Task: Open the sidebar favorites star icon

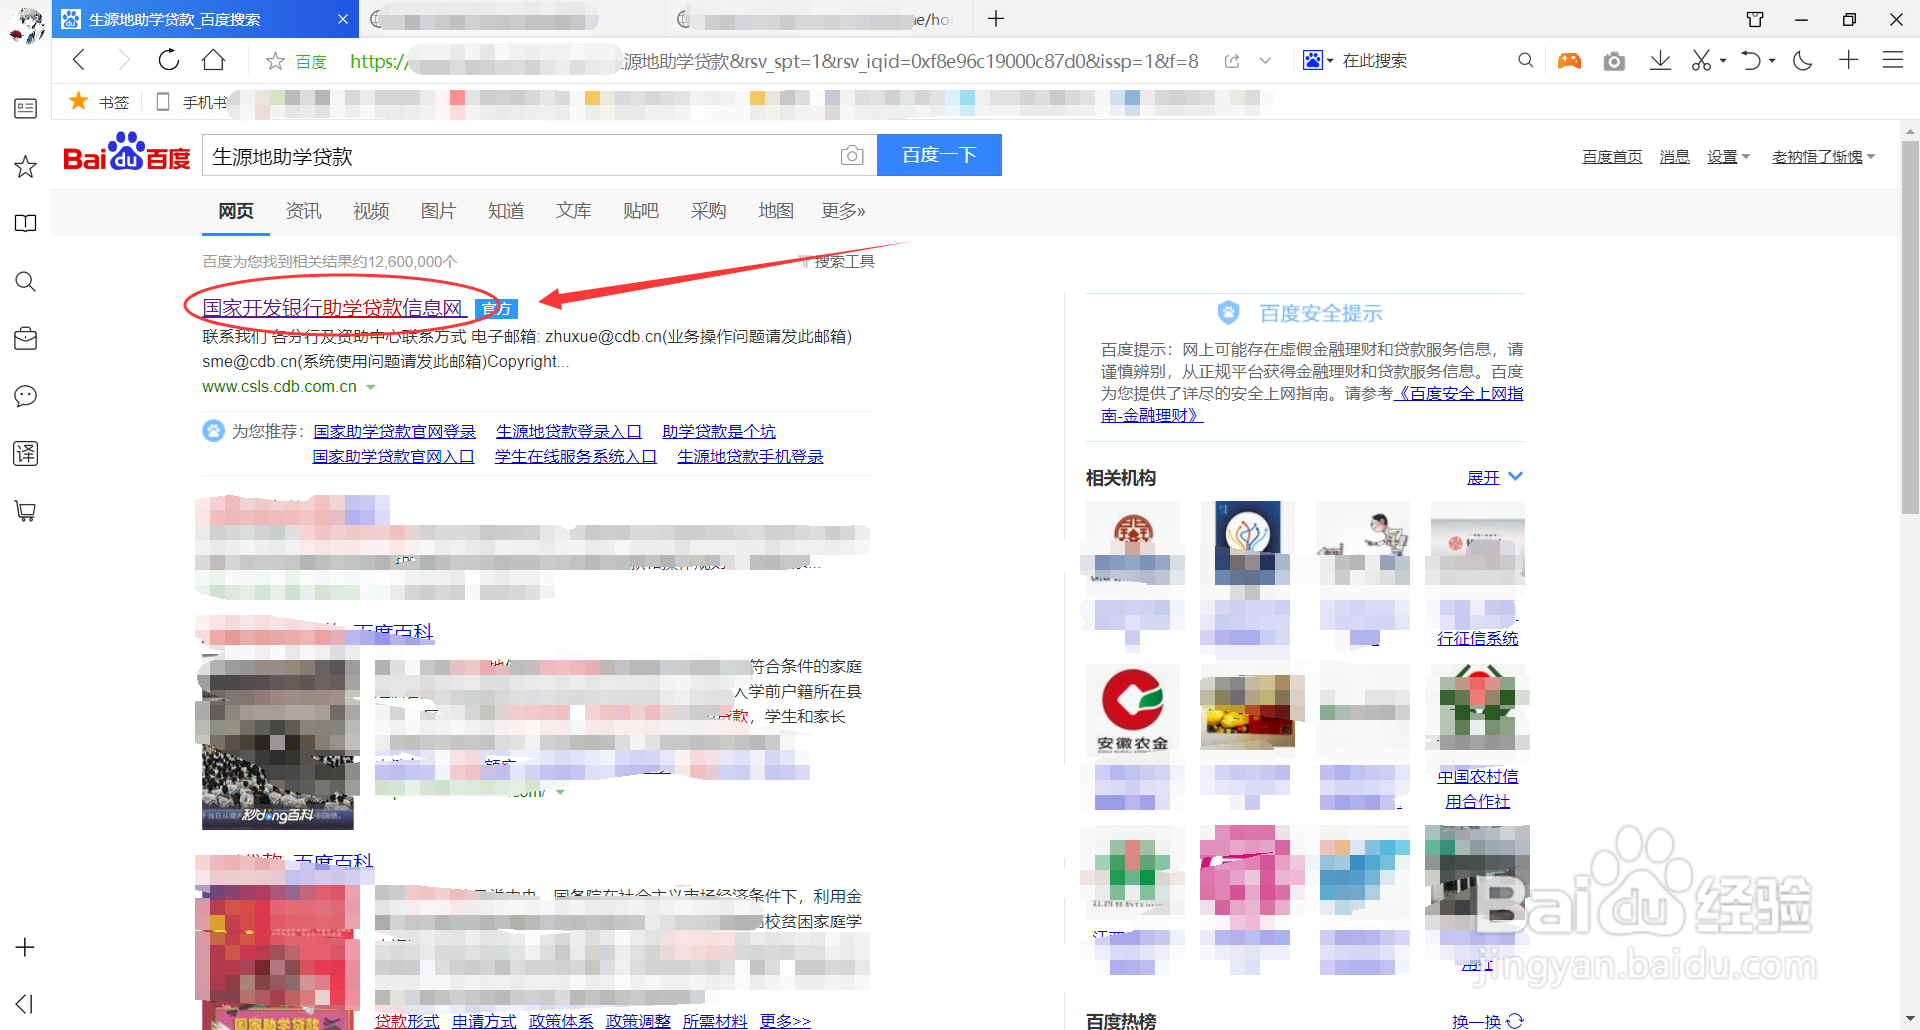Action: point(25,166)
